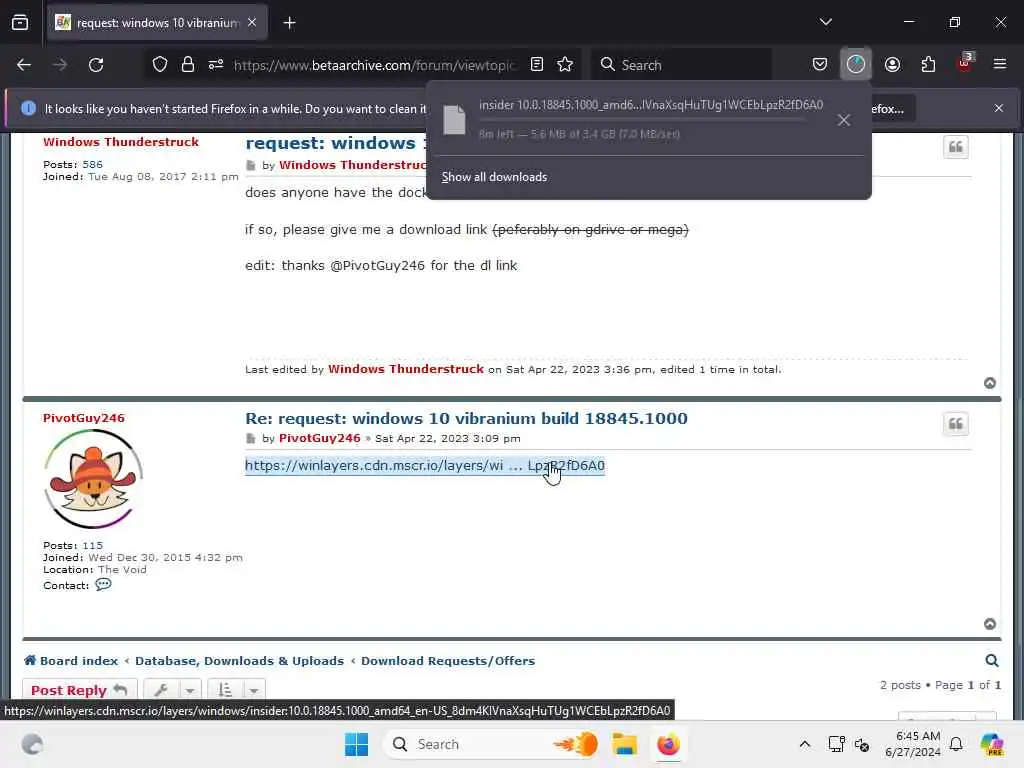This screenshot has width=1024, height=768.
Task: Save page to Pocket icon
Action: (820, 65)
